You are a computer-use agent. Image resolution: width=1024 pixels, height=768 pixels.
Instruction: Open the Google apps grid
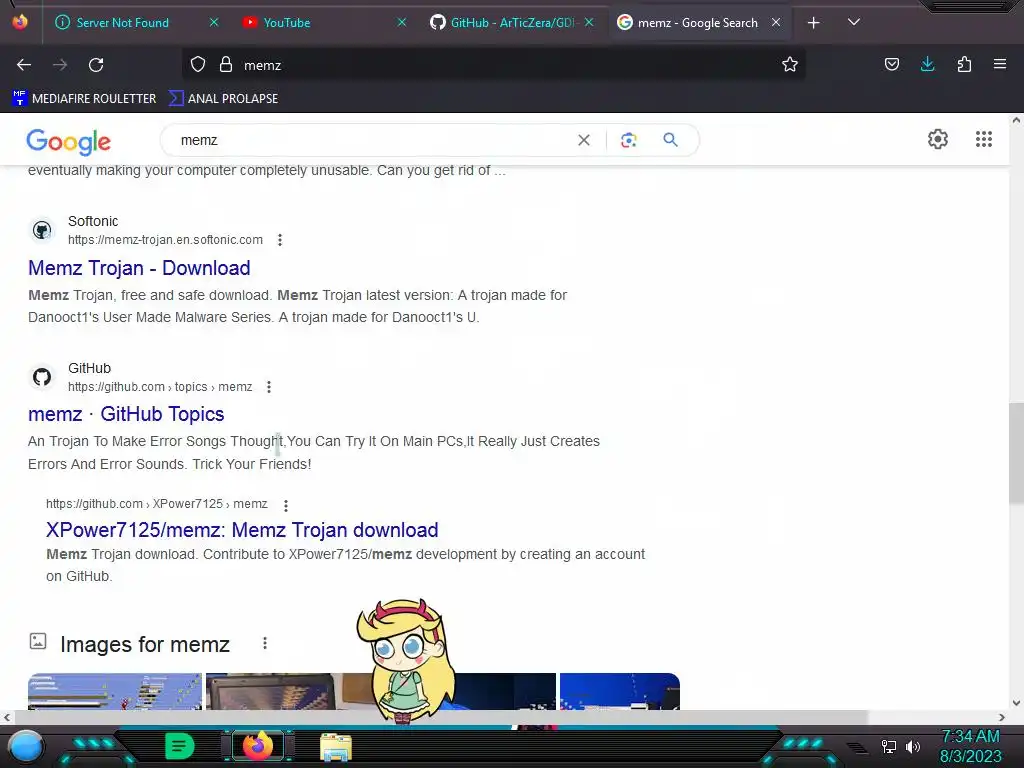point(984,139)
